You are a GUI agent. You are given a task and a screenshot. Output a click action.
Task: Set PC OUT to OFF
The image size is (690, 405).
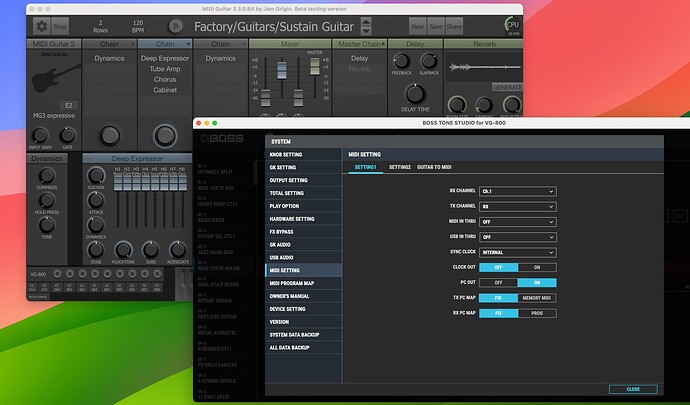tap(498, 283)
